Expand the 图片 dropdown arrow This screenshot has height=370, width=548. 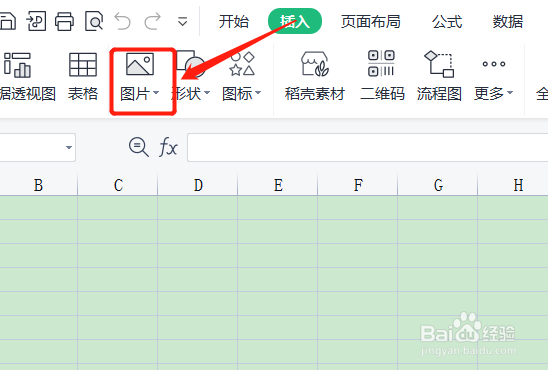click(156, 93)
